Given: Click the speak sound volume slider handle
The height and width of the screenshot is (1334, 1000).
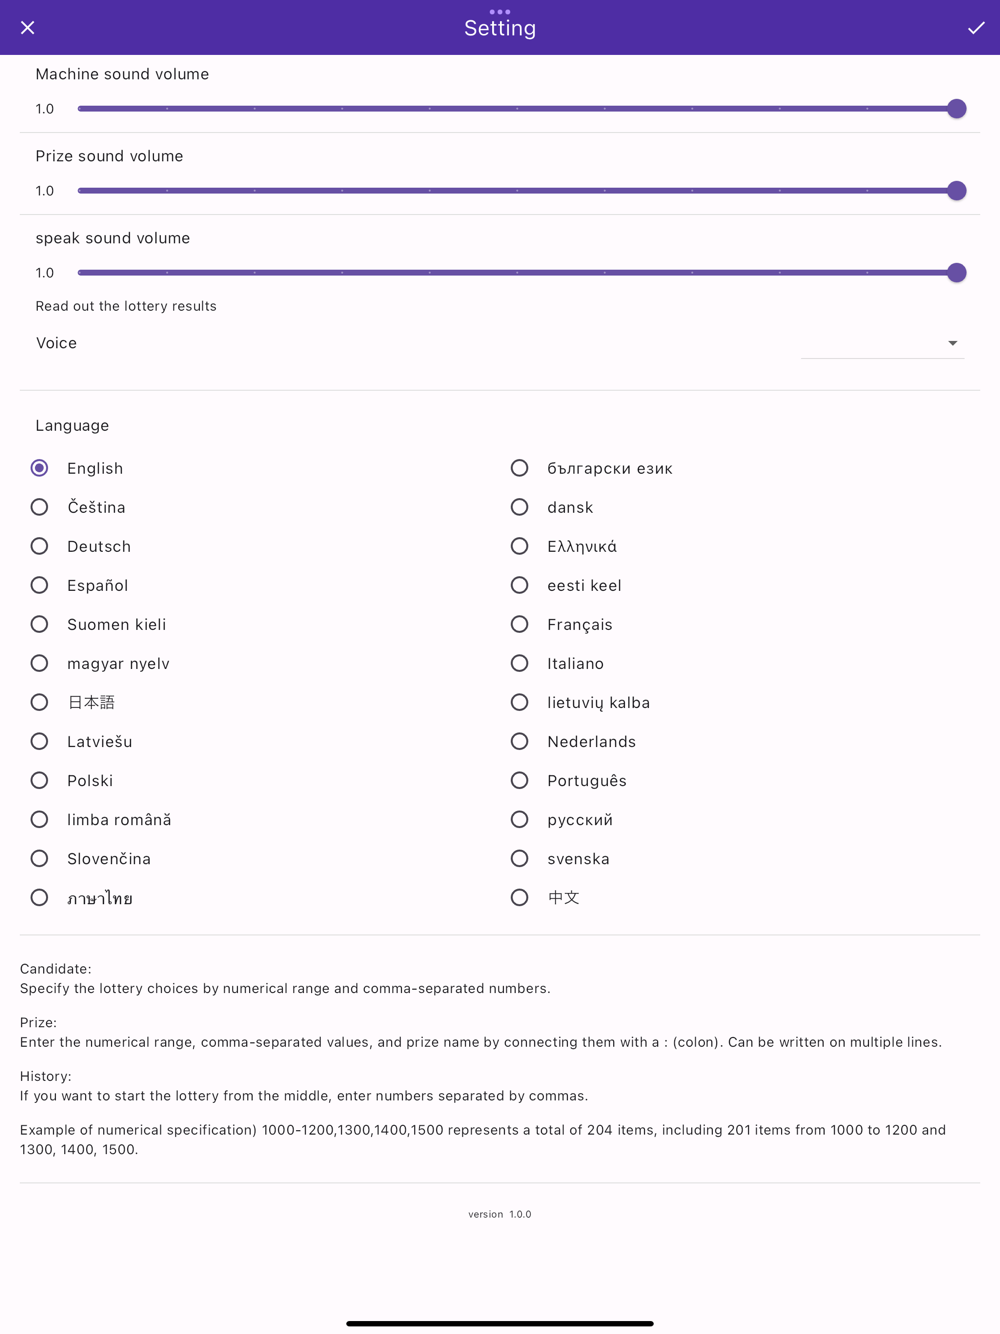Looking at the screenshot, I should [x=956, y=273].
